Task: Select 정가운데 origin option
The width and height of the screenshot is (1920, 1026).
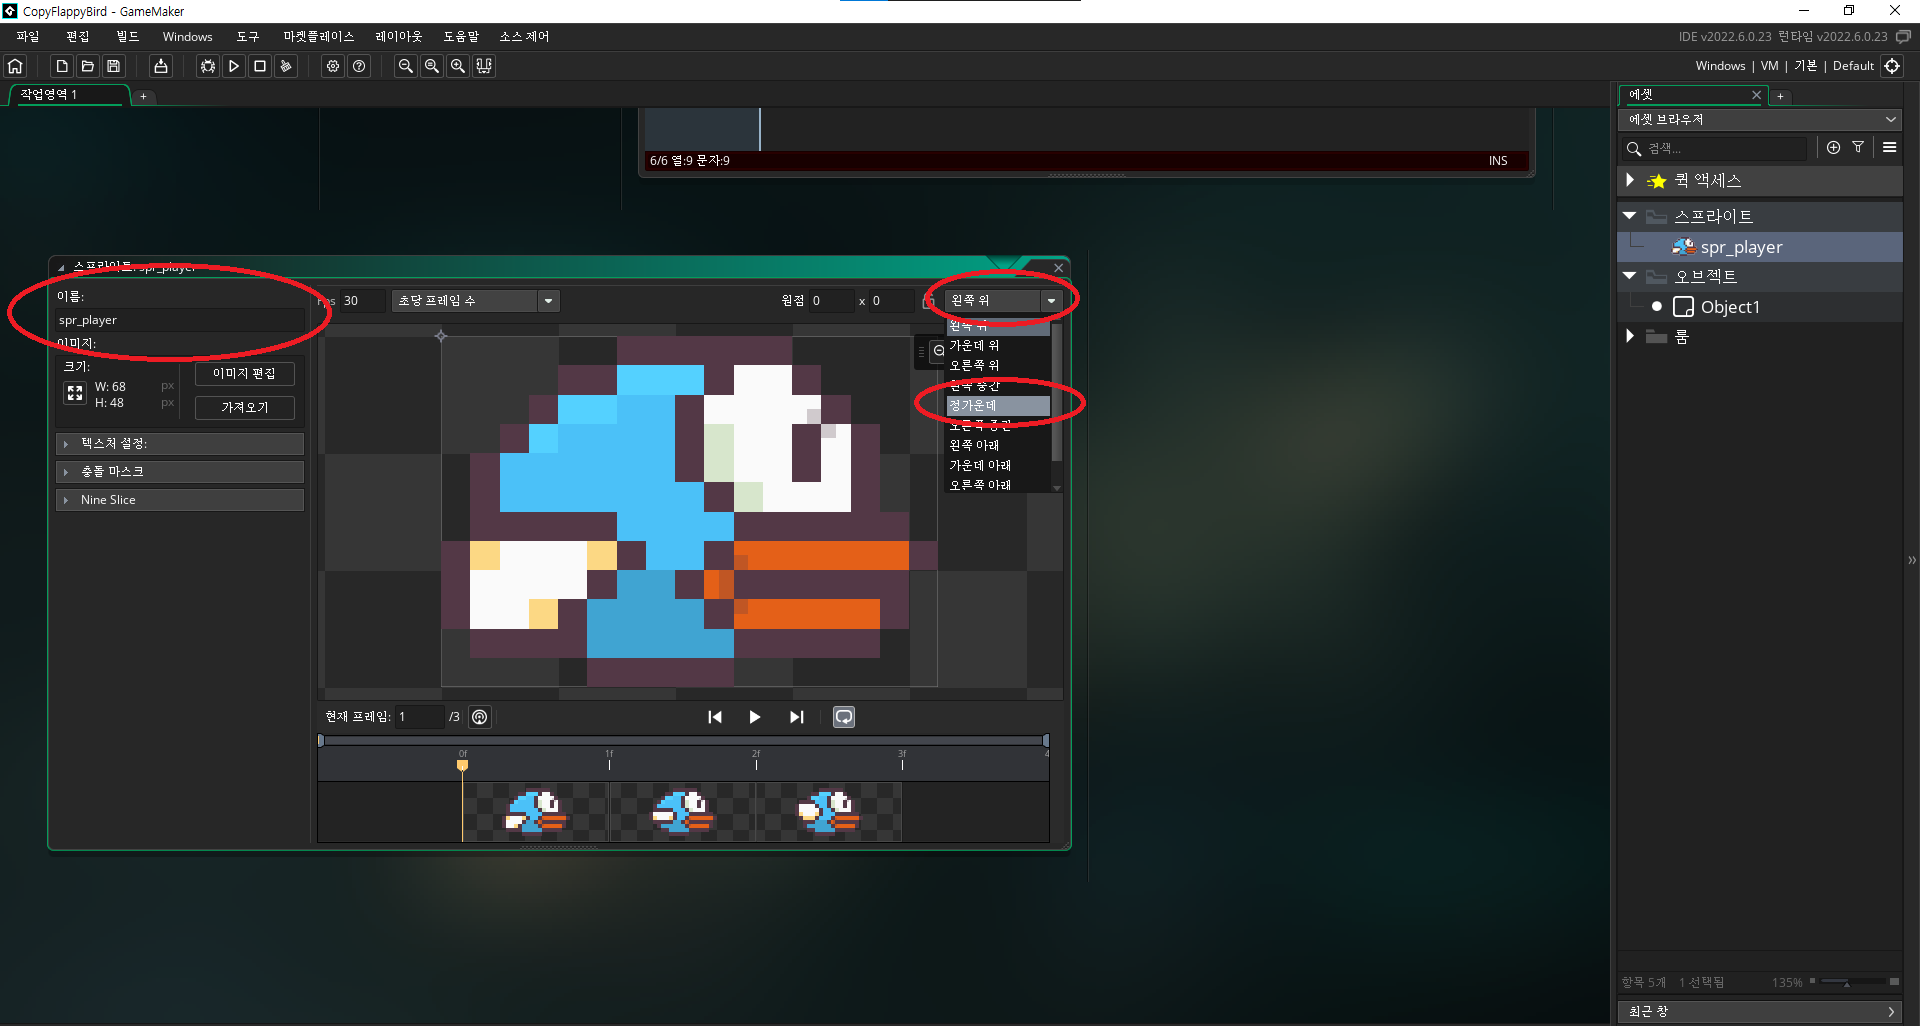Action: click(998, 405)
